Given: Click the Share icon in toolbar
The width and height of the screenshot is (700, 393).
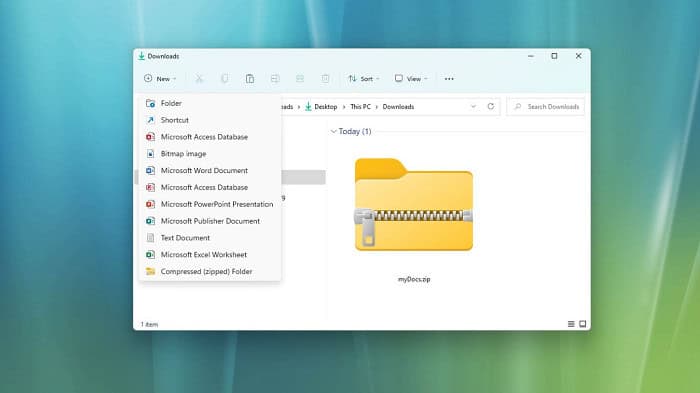Looking at the screenshot, I should 300,79.
